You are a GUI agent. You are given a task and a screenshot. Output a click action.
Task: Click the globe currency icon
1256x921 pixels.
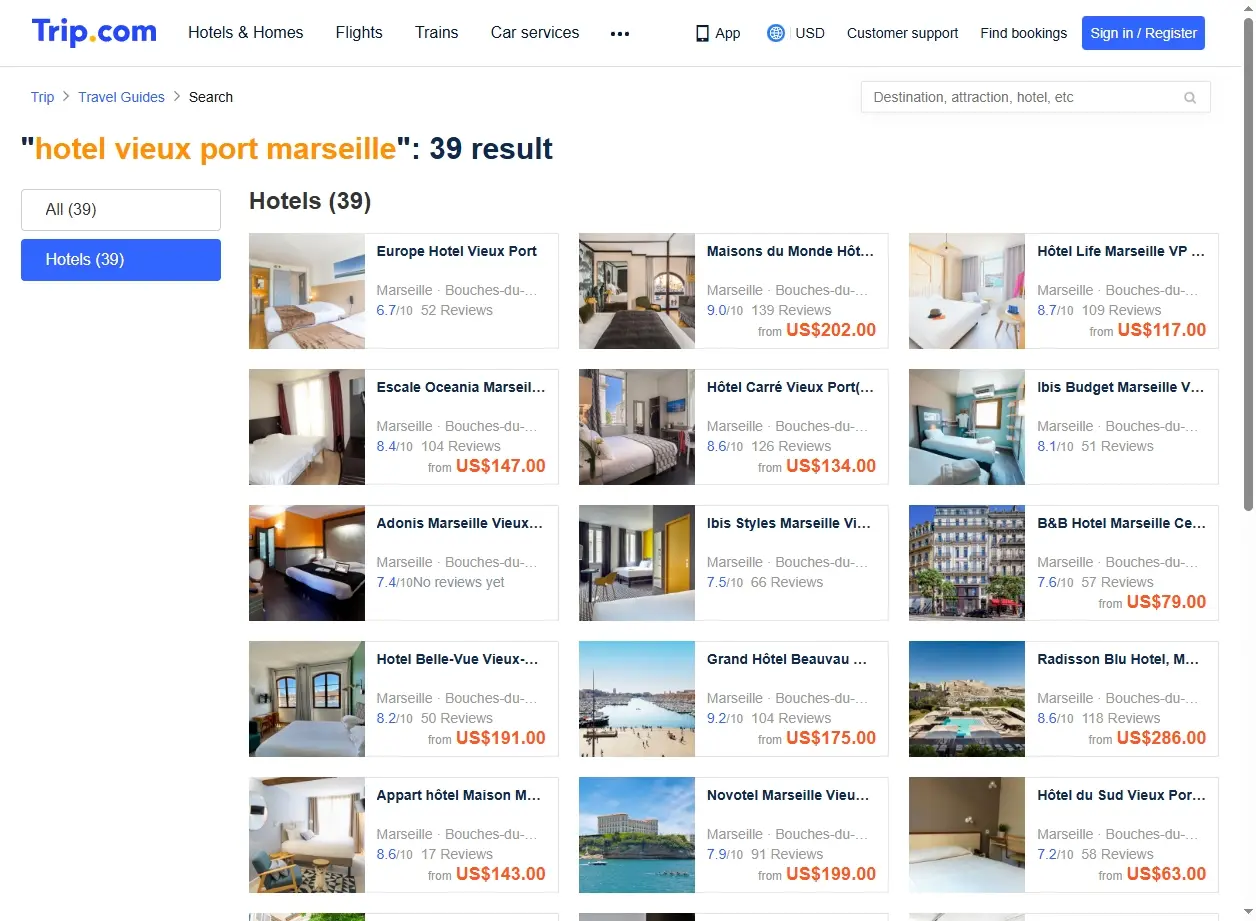[775, 33]
